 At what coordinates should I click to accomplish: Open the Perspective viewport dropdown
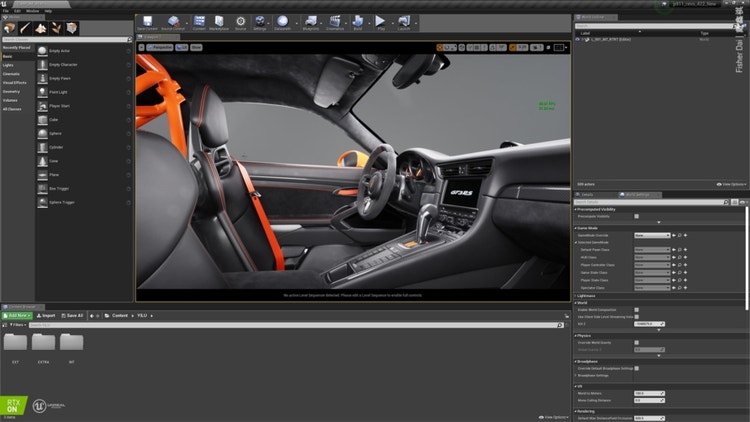click(160, 47)
